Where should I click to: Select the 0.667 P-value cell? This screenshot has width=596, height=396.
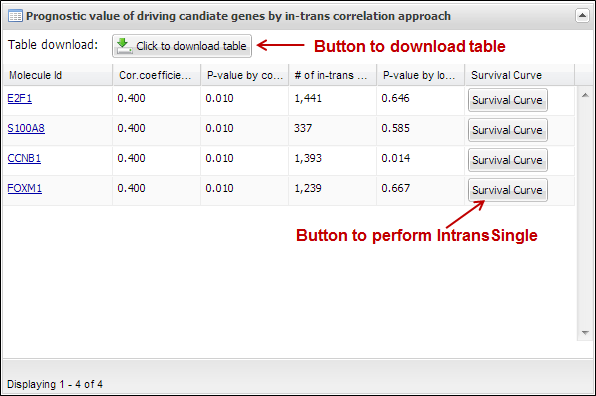click(420, 190)
